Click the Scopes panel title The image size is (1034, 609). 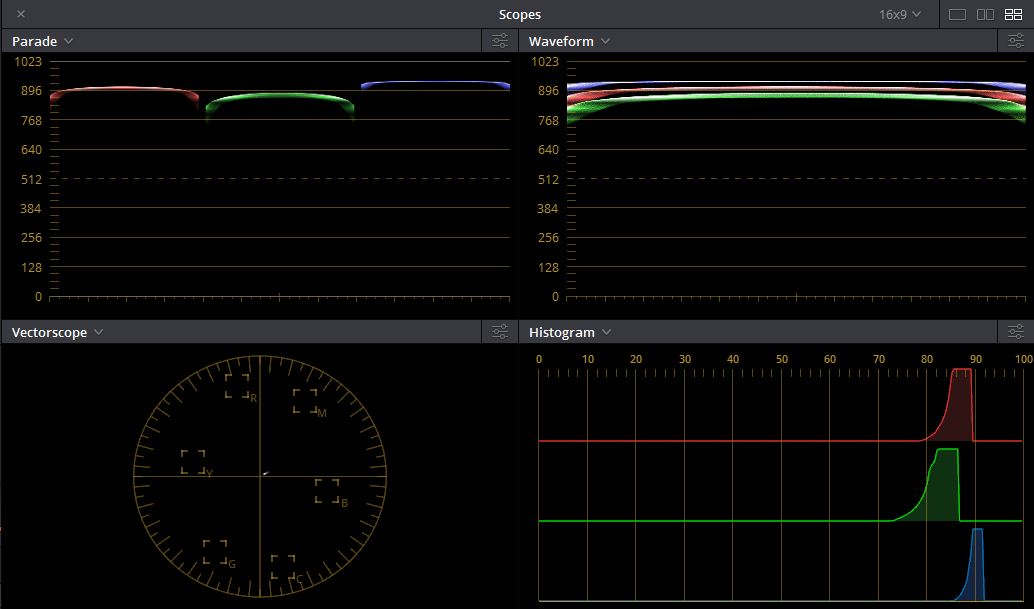pyautogui.click(x=520, y=14)
